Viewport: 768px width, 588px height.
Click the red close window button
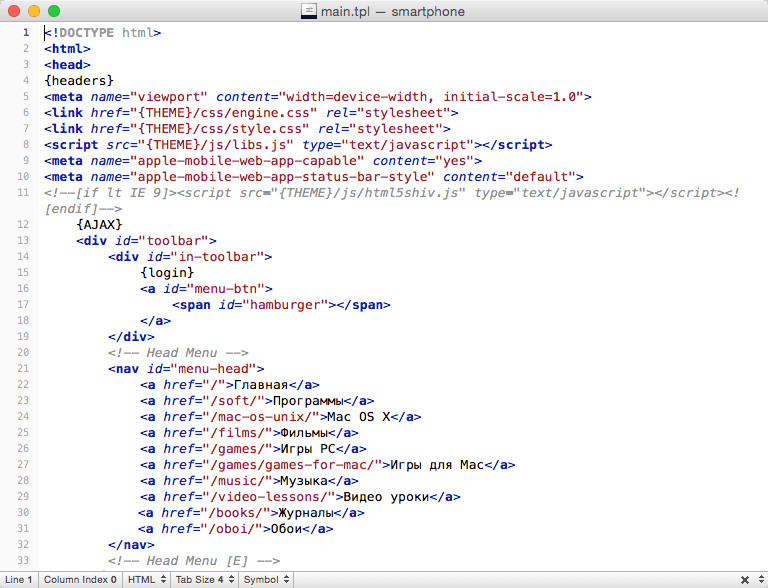click(x=14, y=11)
